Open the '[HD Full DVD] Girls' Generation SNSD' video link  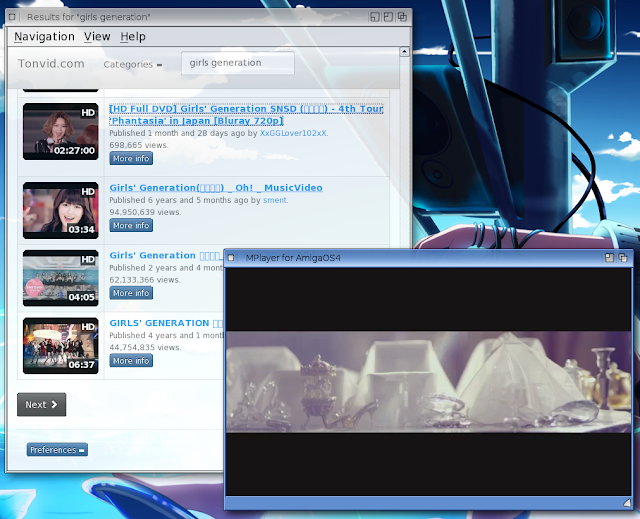246,115
